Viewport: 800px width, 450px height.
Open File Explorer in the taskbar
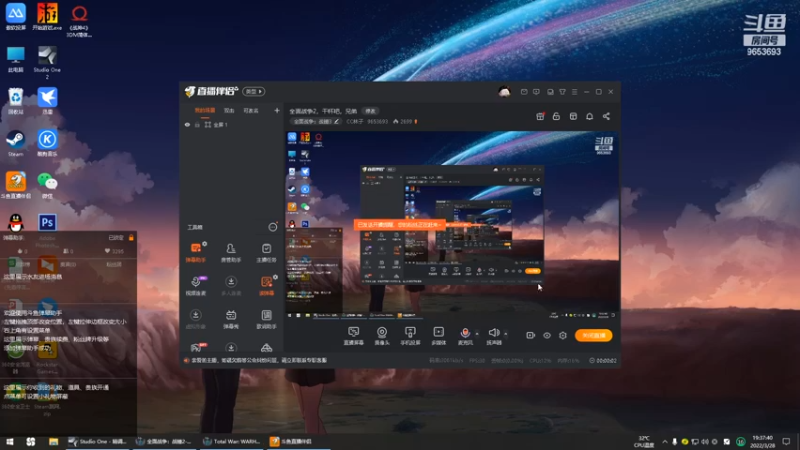54,441
